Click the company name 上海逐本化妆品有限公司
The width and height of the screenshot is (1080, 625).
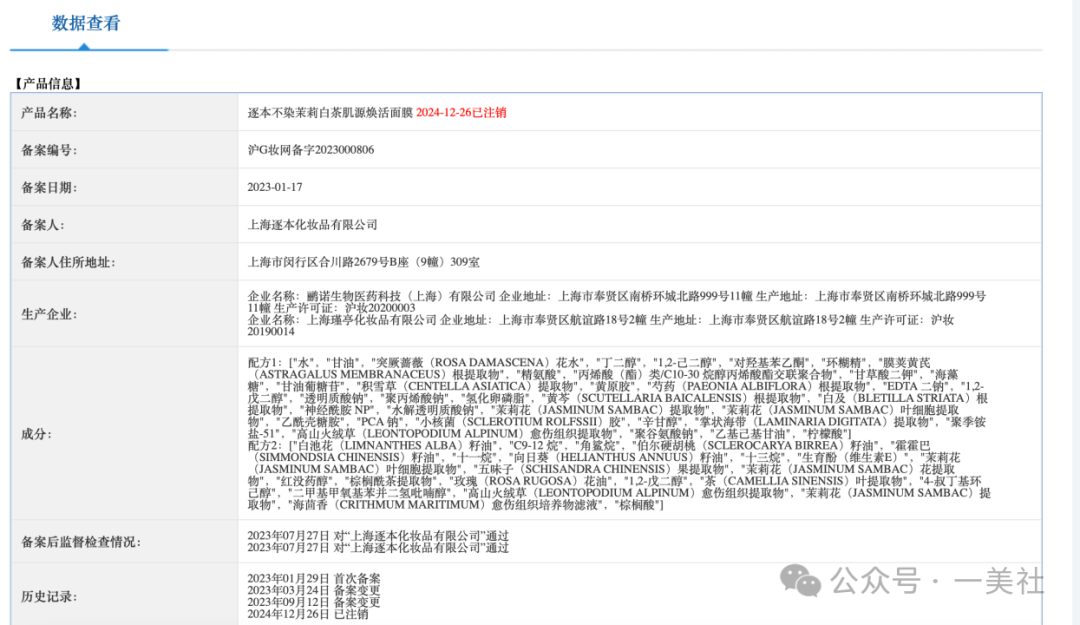click(x=313, y=225)
